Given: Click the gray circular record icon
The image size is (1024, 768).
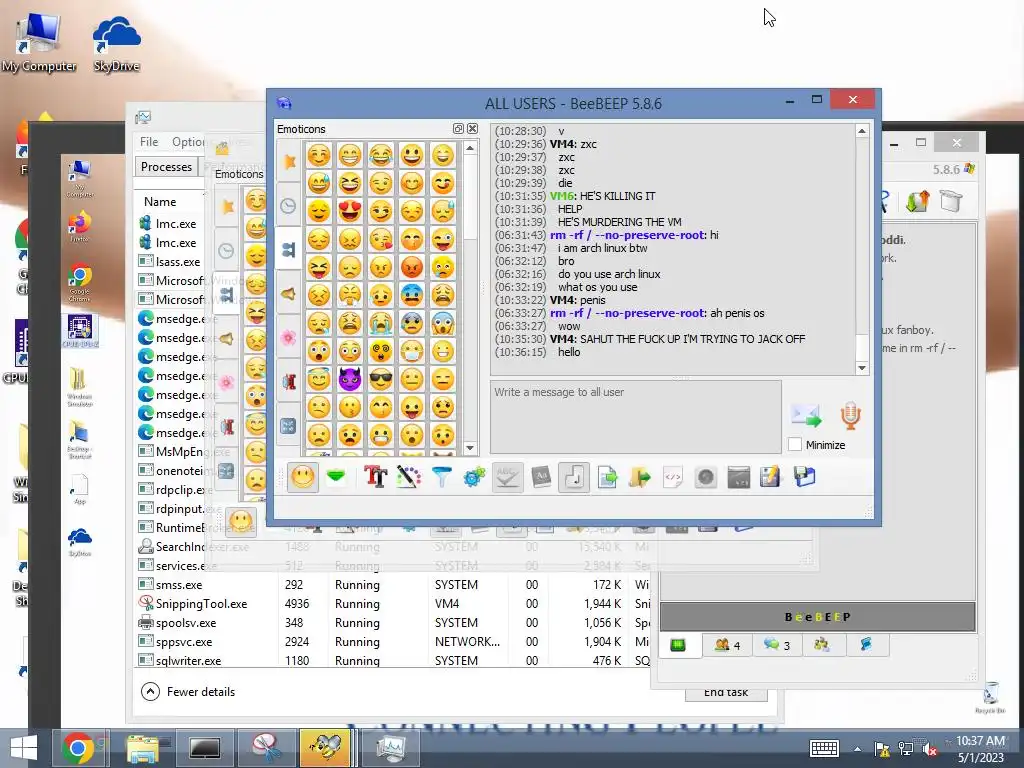Looking at the screenshot, I should (x=706, y=477).
